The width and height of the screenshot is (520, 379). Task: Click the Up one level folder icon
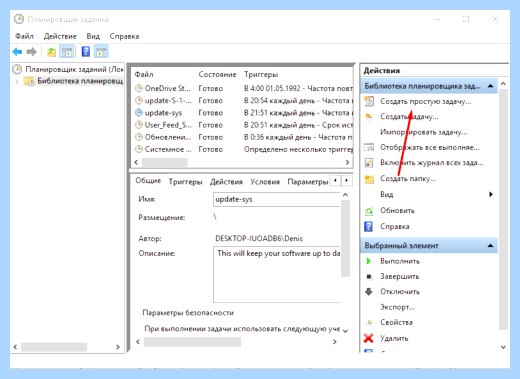[51, 52]
